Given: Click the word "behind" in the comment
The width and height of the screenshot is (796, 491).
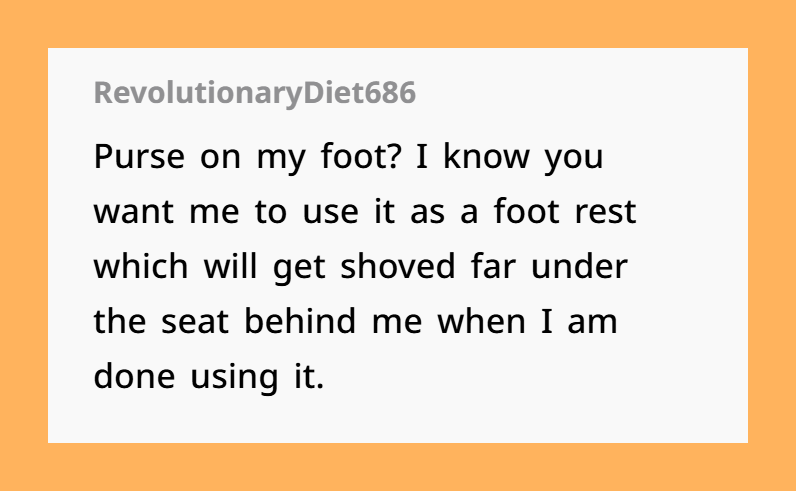Looking at the screenshot, I should [300, 321].
